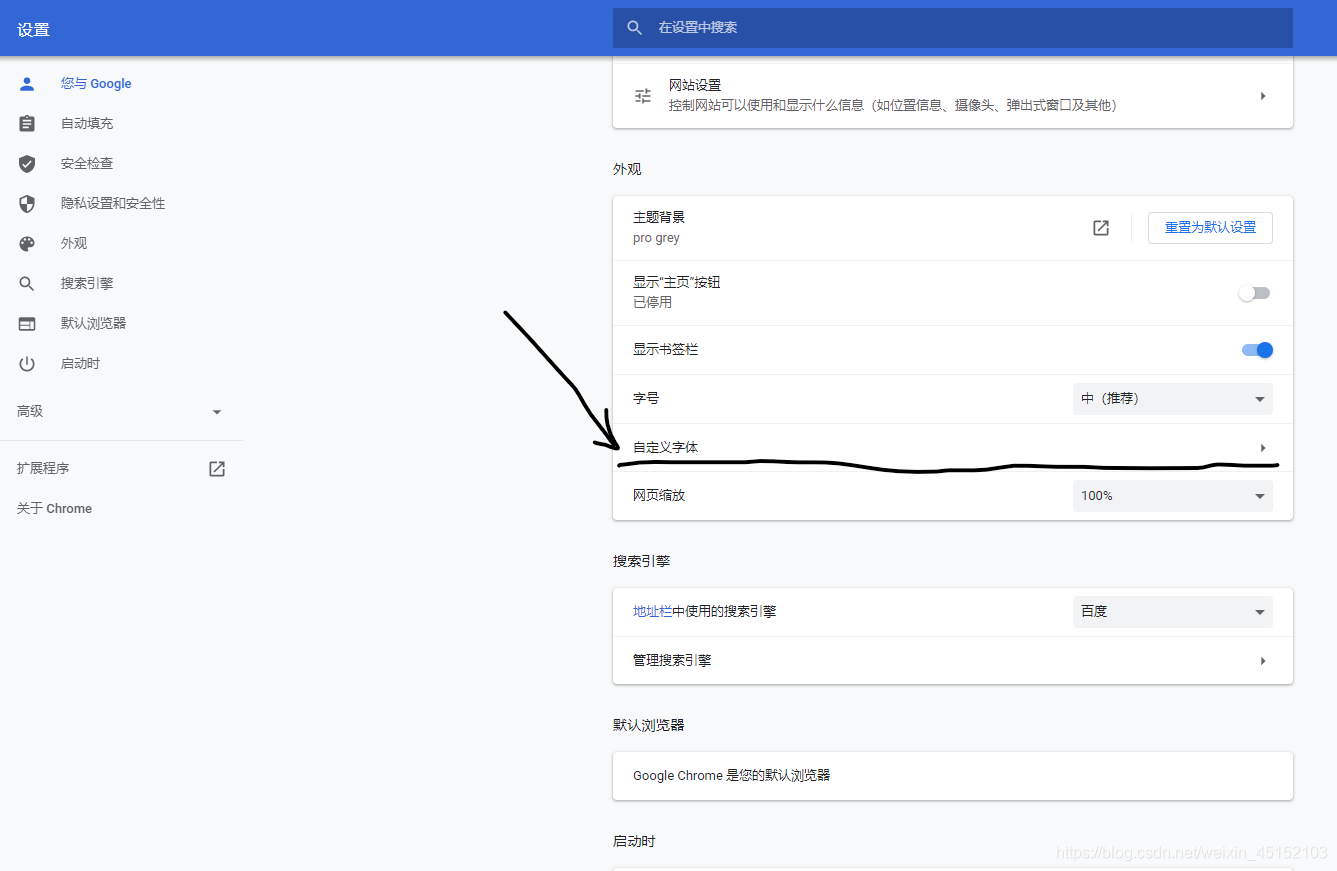
Task: Click the 外观 section heading in main content
Action: (x=627, y=170)
